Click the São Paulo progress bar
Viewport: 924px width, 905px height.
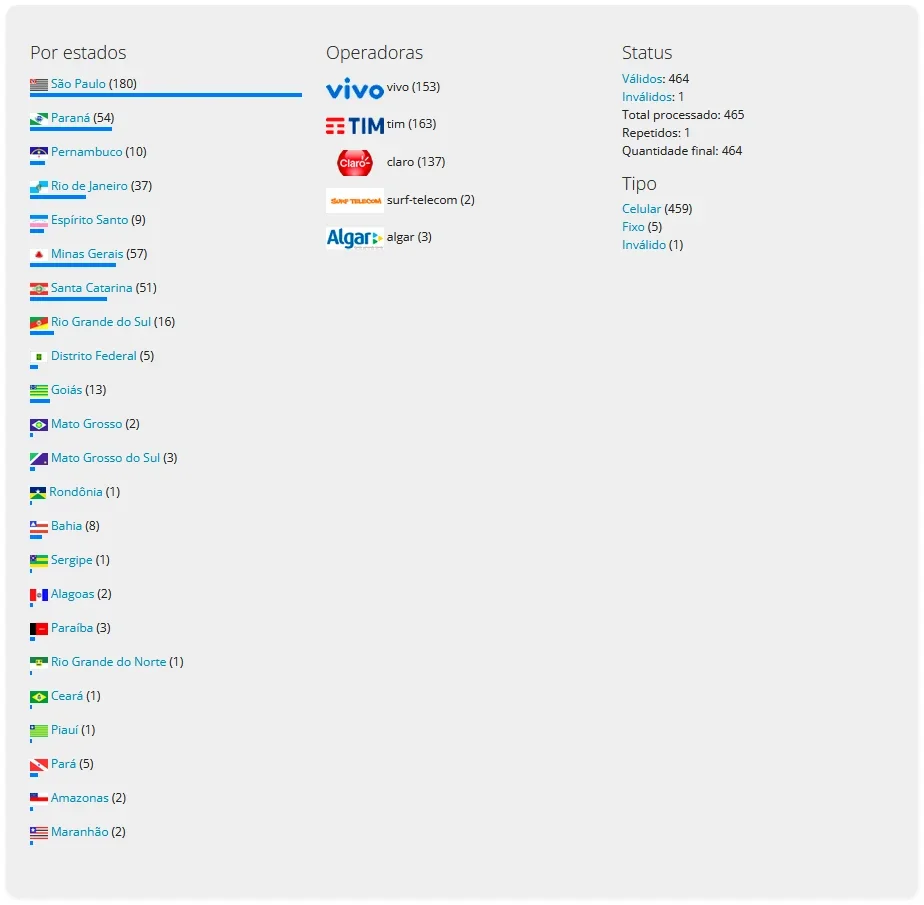pos(166,95)
